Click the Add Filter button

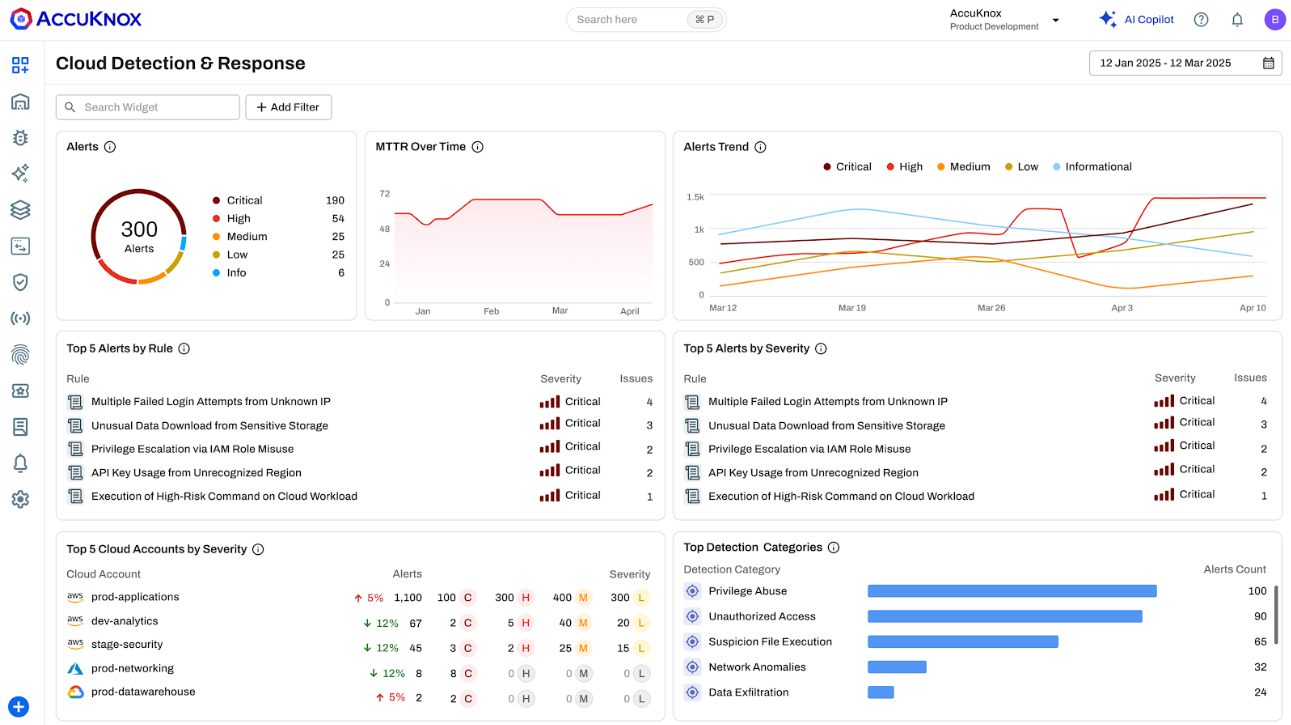click(x=288, y=107)
